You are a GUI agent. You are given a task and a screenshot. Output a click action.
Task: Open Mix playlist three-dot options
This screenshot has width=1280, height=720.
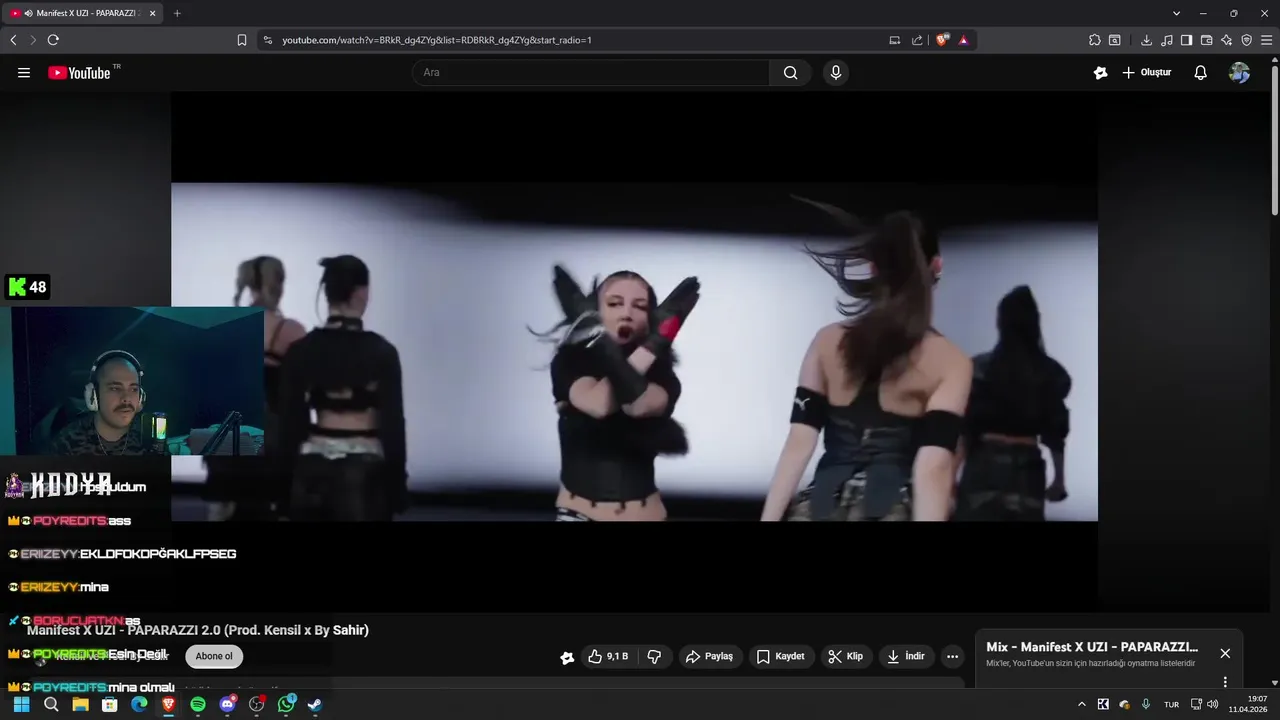tap(1225, 682)
